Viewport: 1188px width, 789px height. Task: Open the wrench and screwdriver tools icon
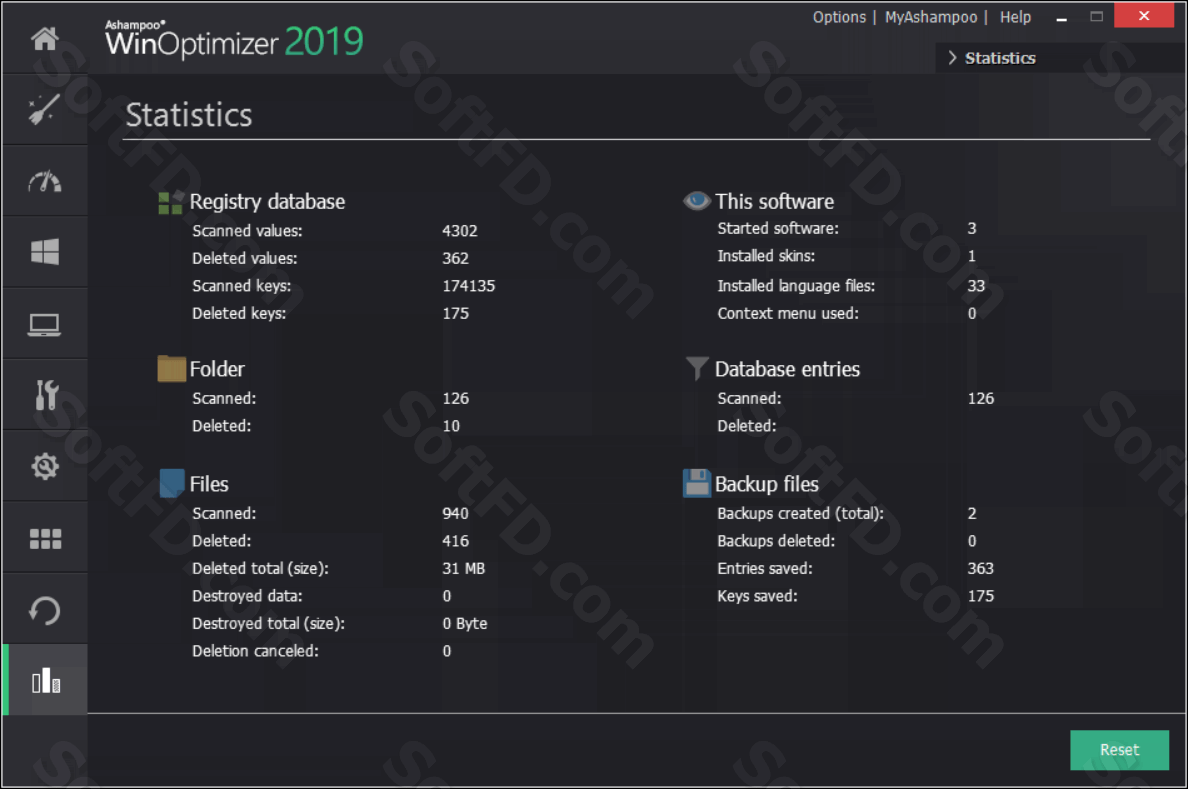(46, 395)
